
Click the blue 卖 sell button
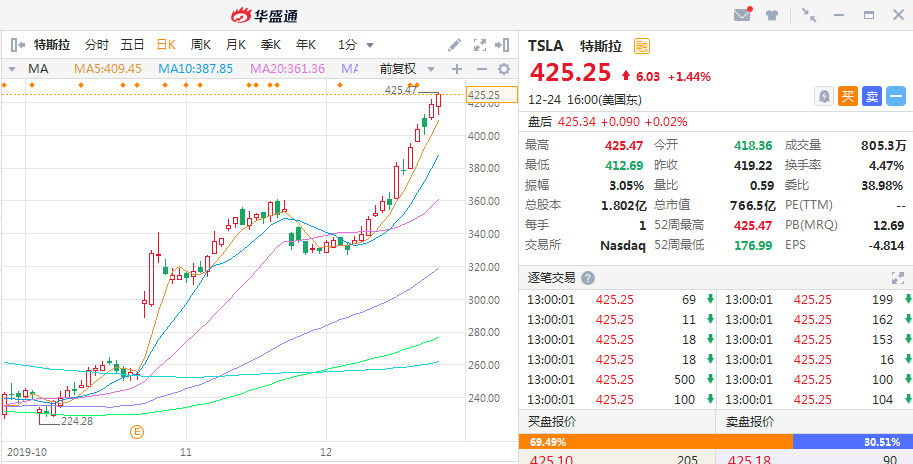point(872,97)
